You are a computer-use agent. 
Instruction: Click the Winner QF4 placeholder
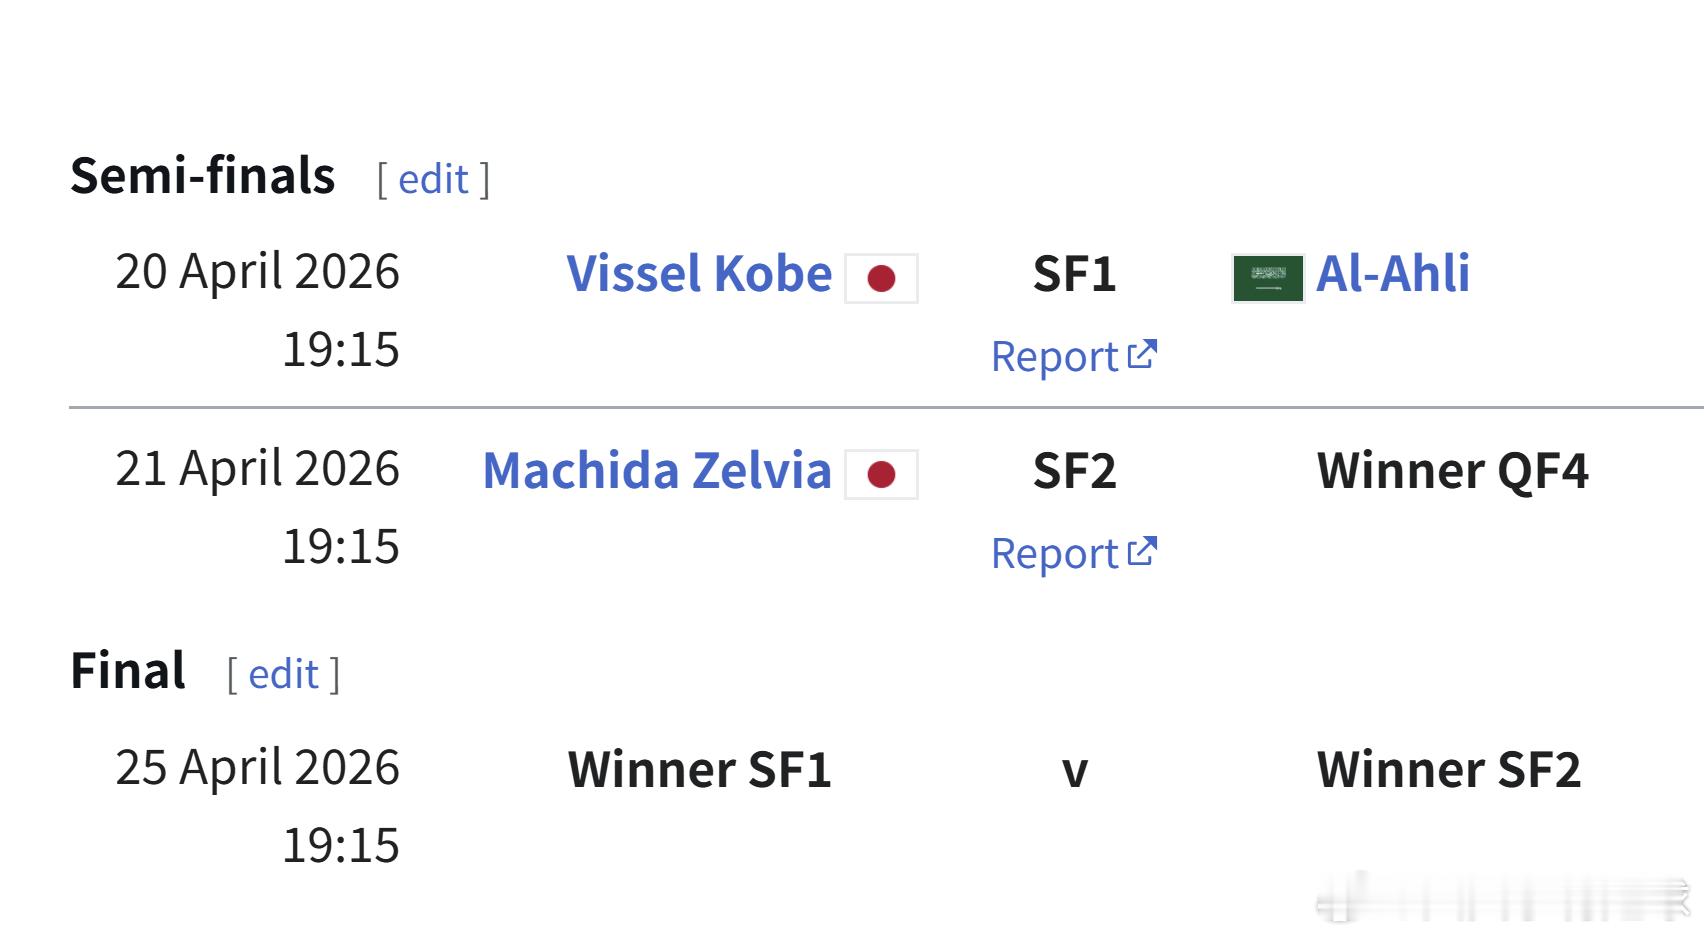1452,471
